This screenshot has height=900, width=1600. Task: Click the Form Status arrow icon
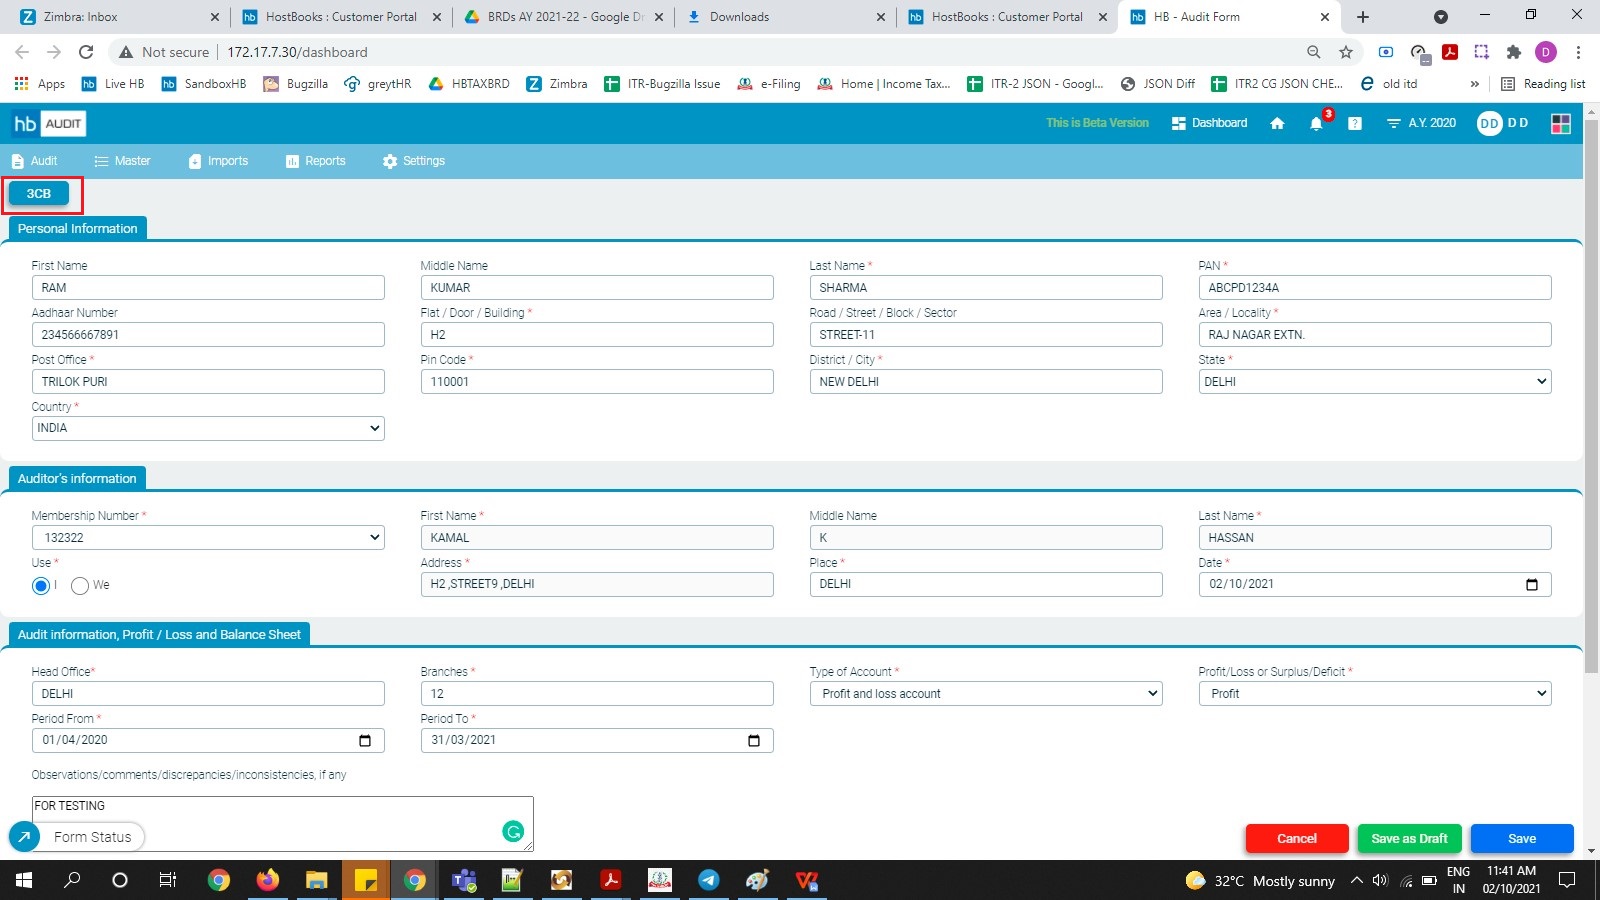pos(24,837)
